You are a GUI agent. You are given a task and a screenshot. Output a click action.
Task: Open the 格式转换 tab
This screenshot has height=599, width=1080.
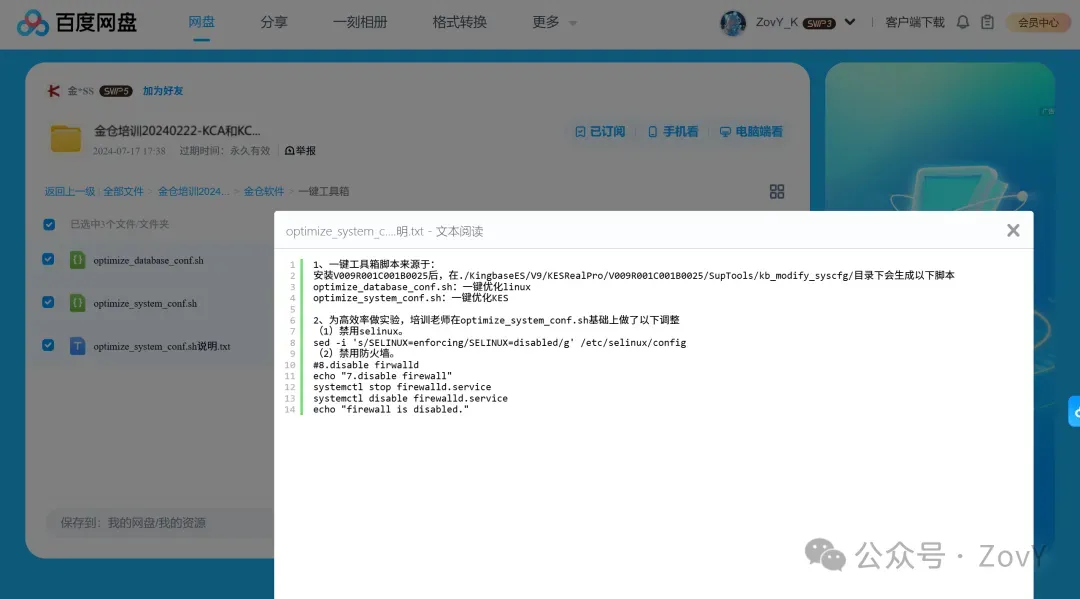click(x=459, y=22)
